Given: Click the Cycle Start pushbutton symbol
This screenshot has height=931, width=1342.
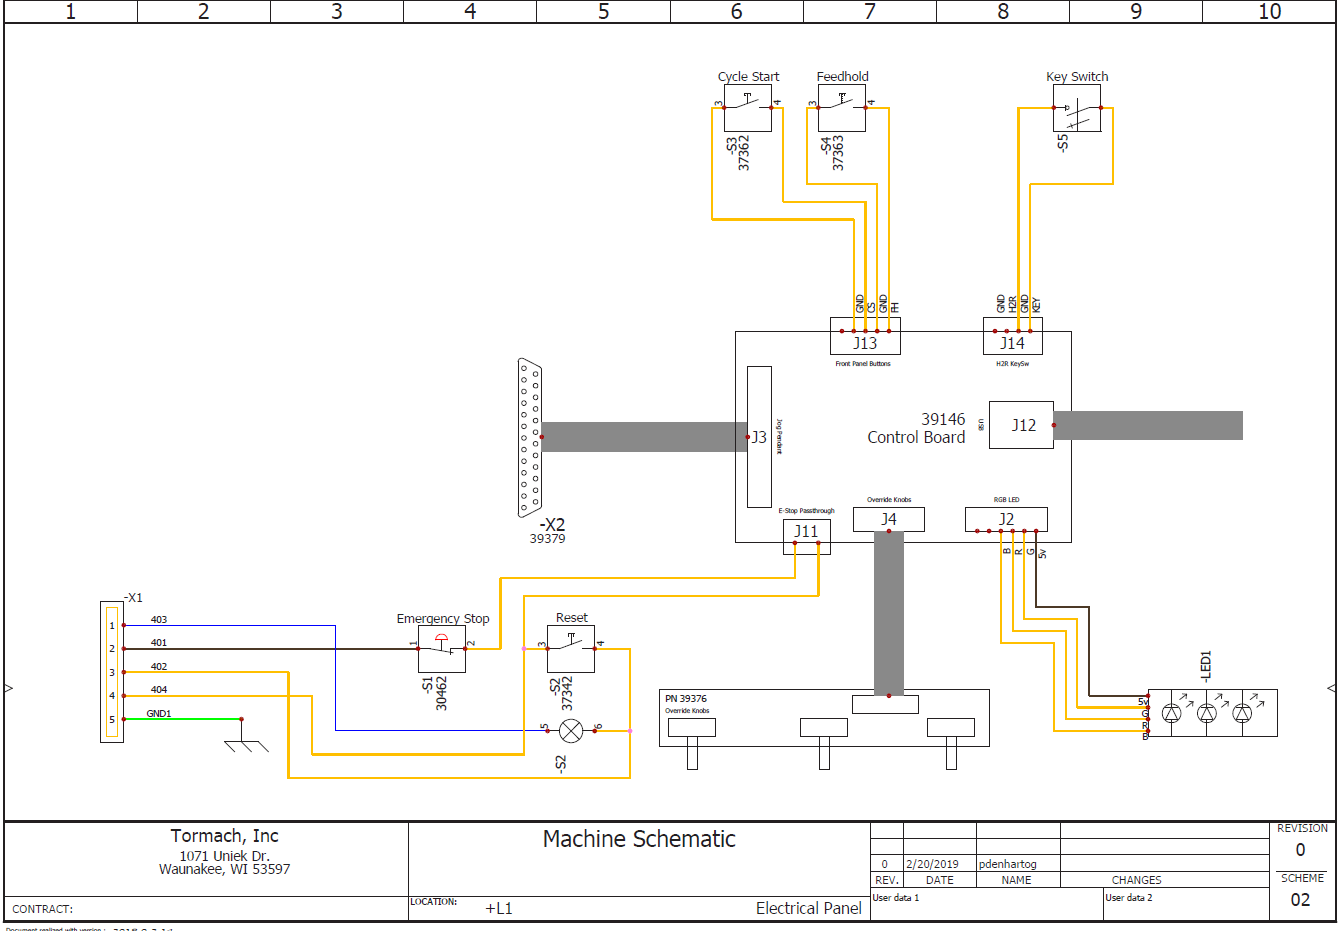Looking at the screenshot, I should pos(748,108).
